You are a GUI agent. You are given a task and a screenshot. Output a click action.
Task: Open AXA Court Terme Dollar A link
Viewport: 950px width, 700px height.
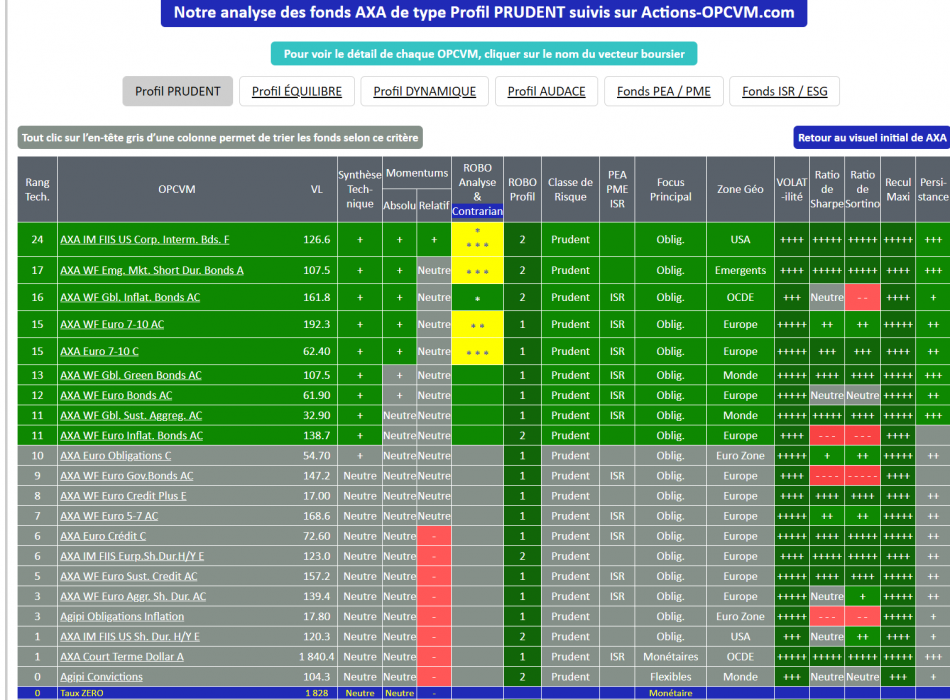click(x=122, y=656)
